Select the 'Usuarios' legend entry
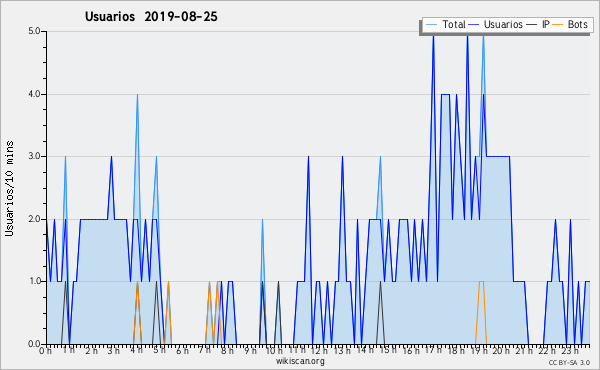600x370 pixels. coord(503,24)
